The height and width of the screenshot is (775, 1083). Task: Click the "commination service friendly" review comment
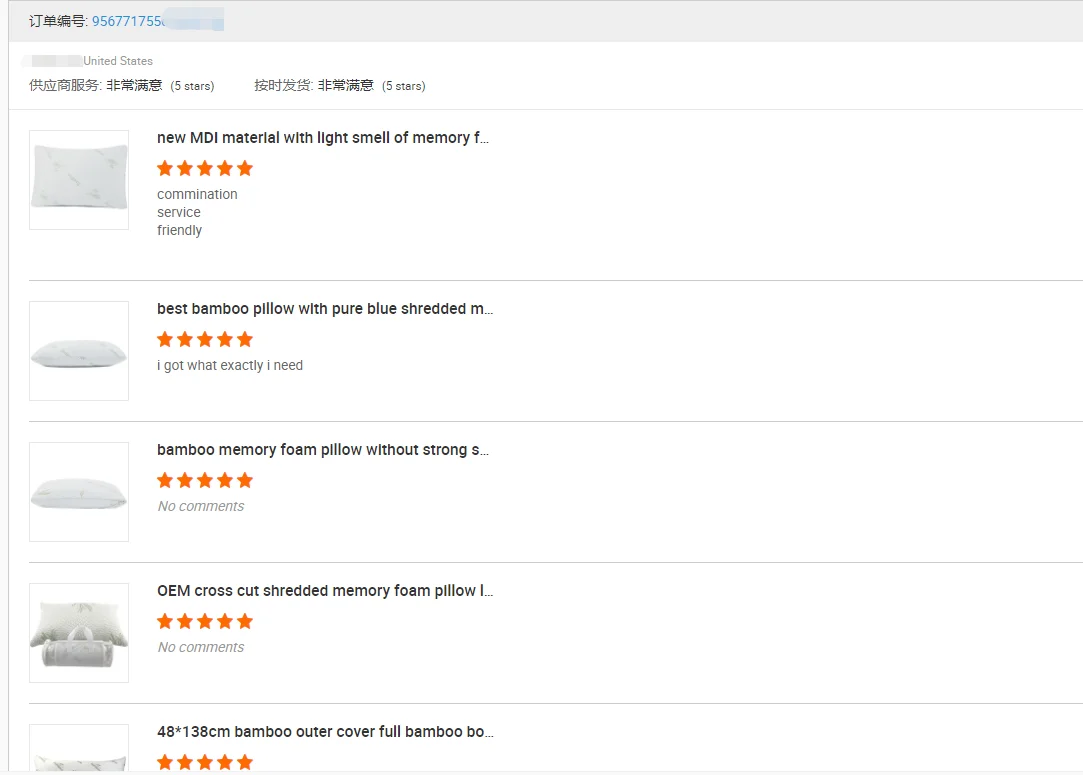[197, 212]
